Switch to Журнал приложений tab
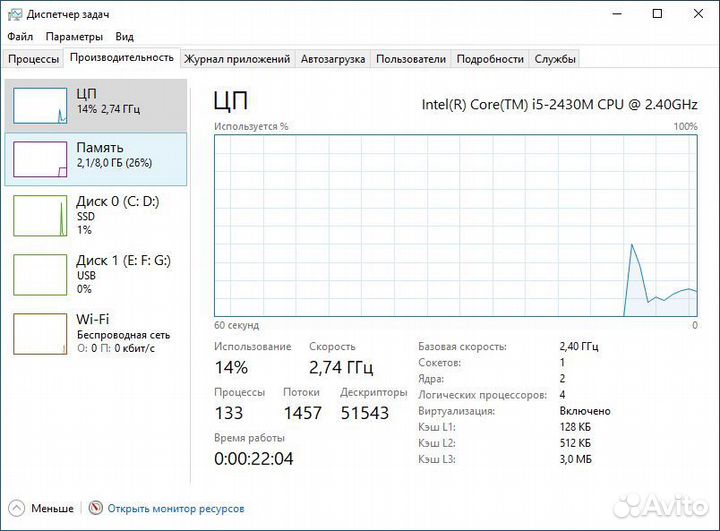Screen dimensions: 720x531 click(237, 59)
